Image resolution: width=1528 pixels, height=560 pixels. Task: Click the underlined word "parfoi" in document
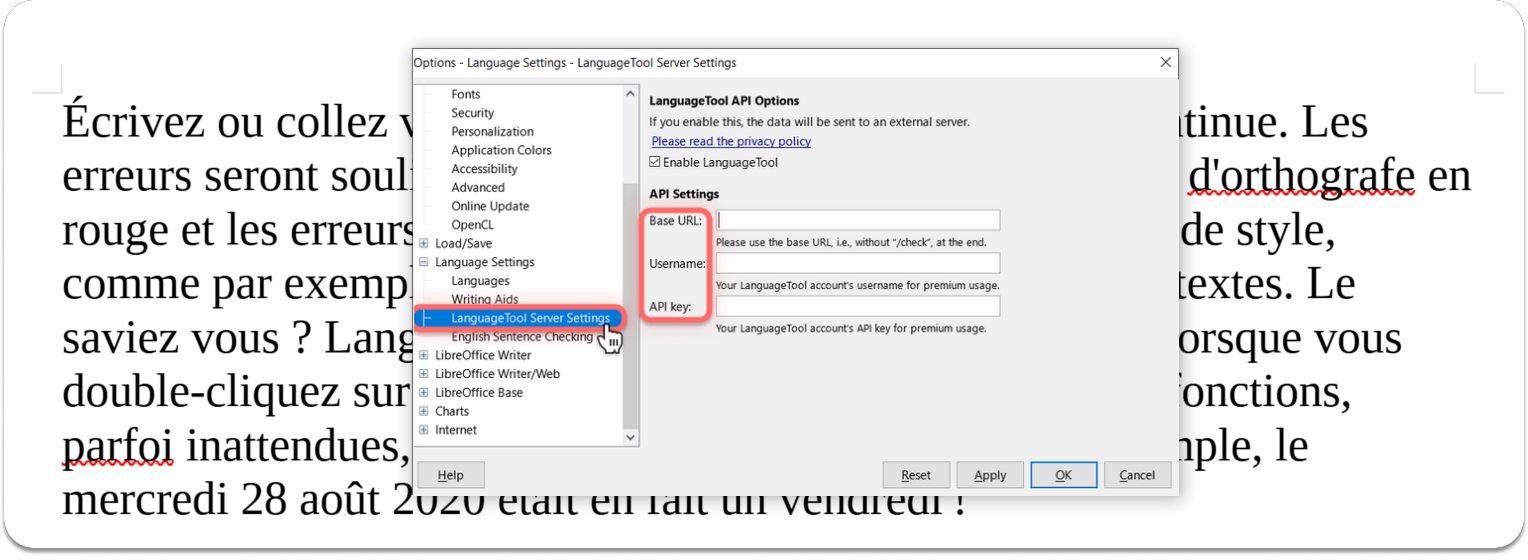118,446
